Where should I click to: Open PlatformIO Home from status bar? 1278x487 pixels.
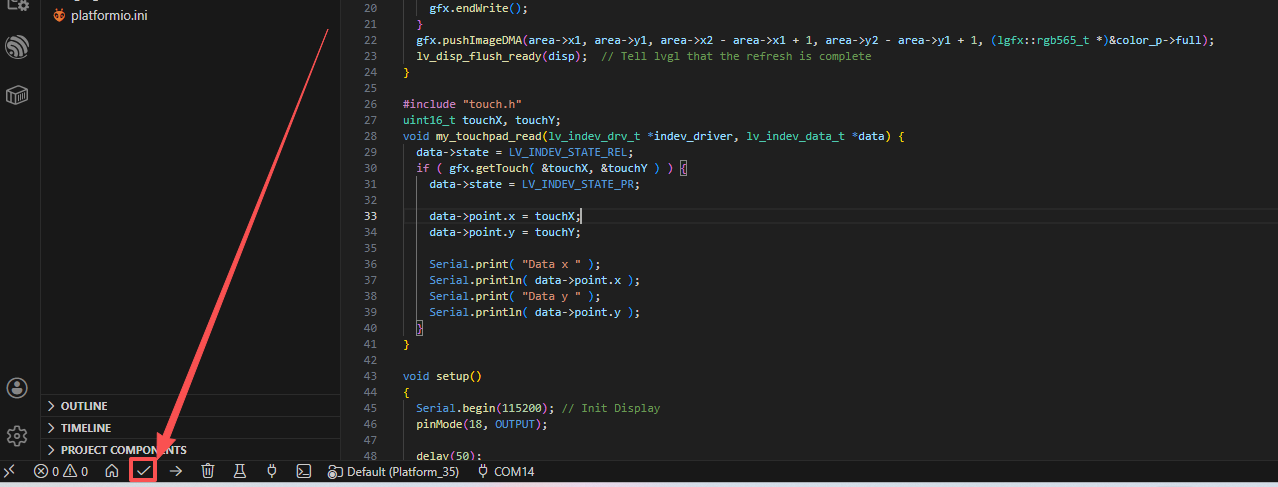click(112, 471)
